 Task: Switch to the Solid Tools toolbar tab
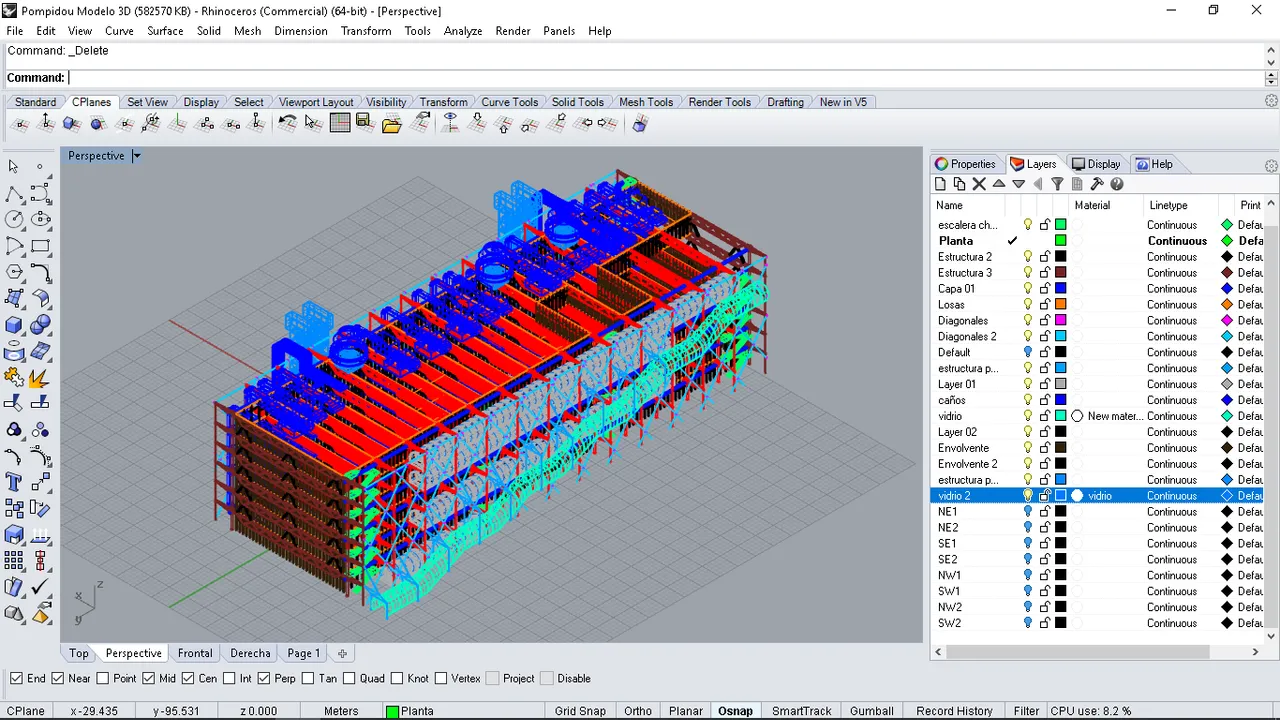[x=578, y=102]
